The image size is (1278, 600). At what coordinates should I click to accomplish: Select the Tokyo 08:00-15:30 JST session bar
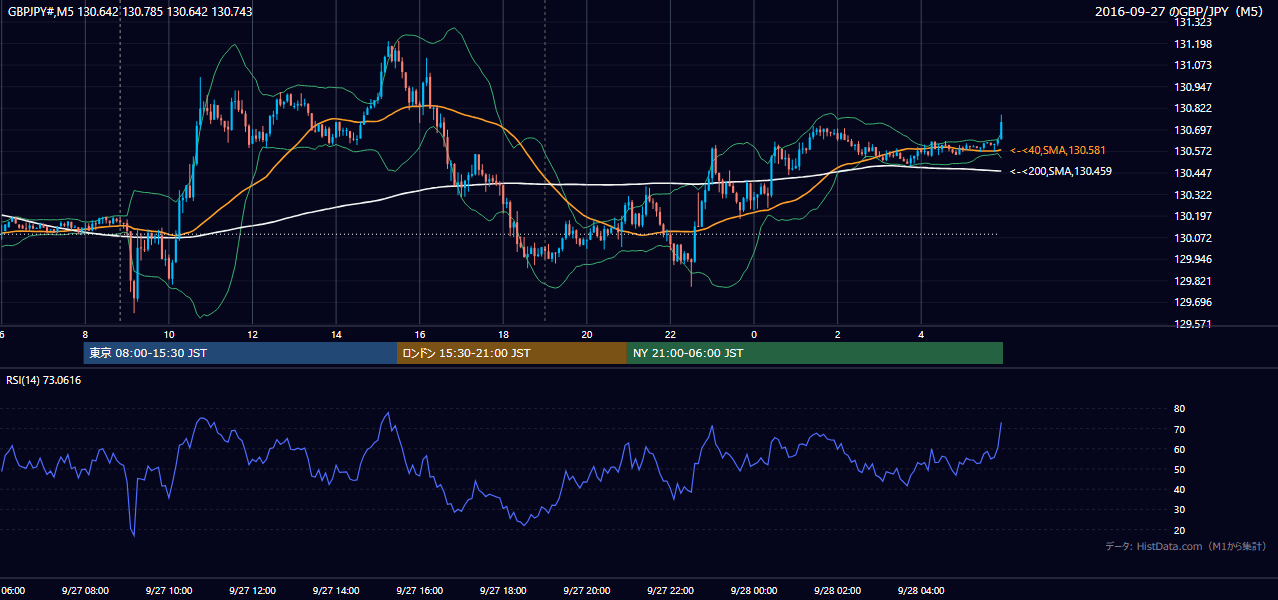click(x=240, y=353)
